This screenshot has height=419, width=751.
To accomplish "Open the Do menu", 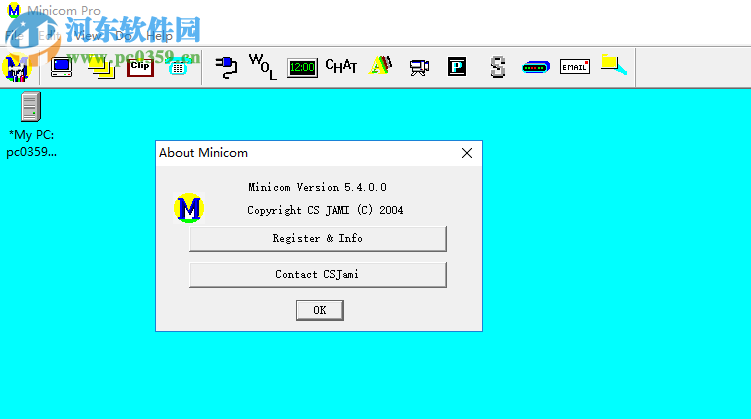I will tap(123, 36).
